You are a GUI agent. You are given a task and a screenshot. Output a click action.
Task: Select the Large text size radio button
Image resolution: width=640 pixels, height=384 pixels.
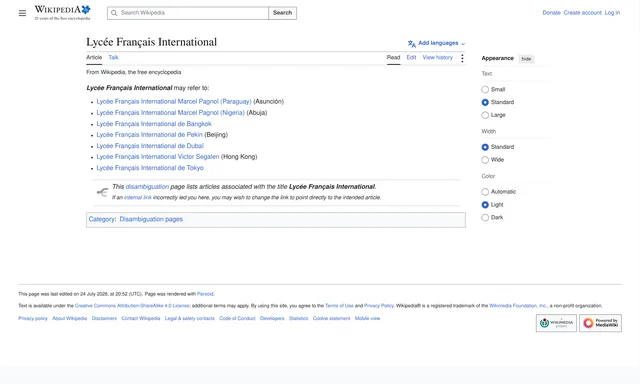coord(485,115)
